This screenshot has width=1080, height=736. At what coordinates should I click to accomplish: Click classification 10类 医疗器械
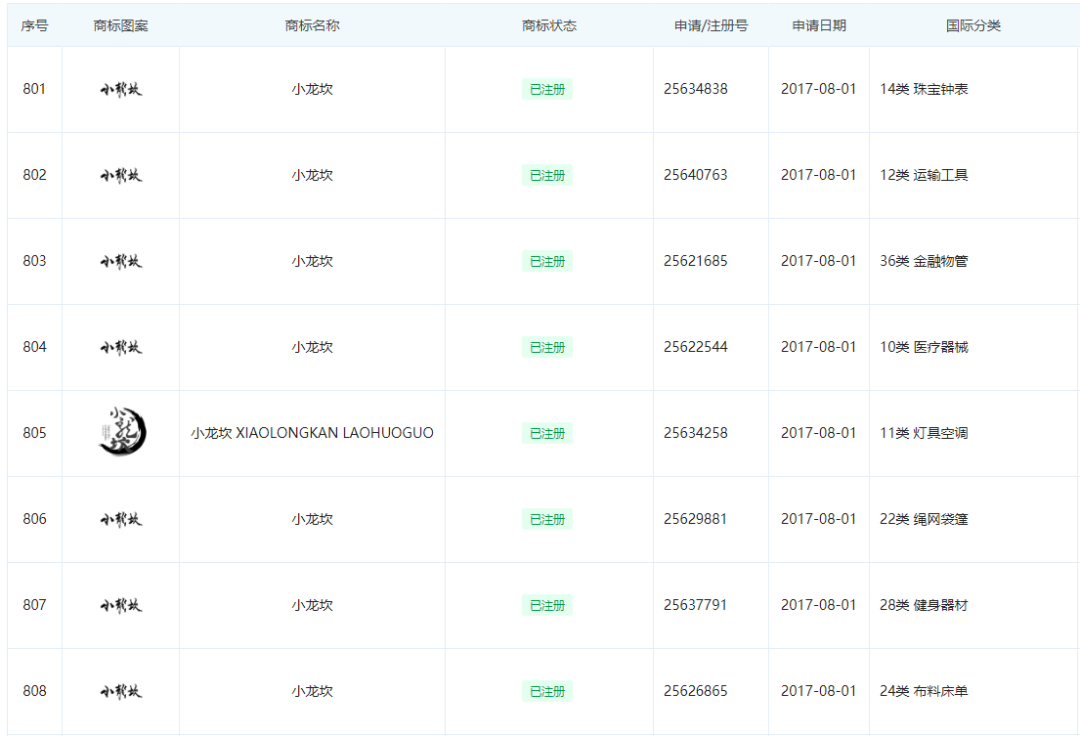click(924, 348)
